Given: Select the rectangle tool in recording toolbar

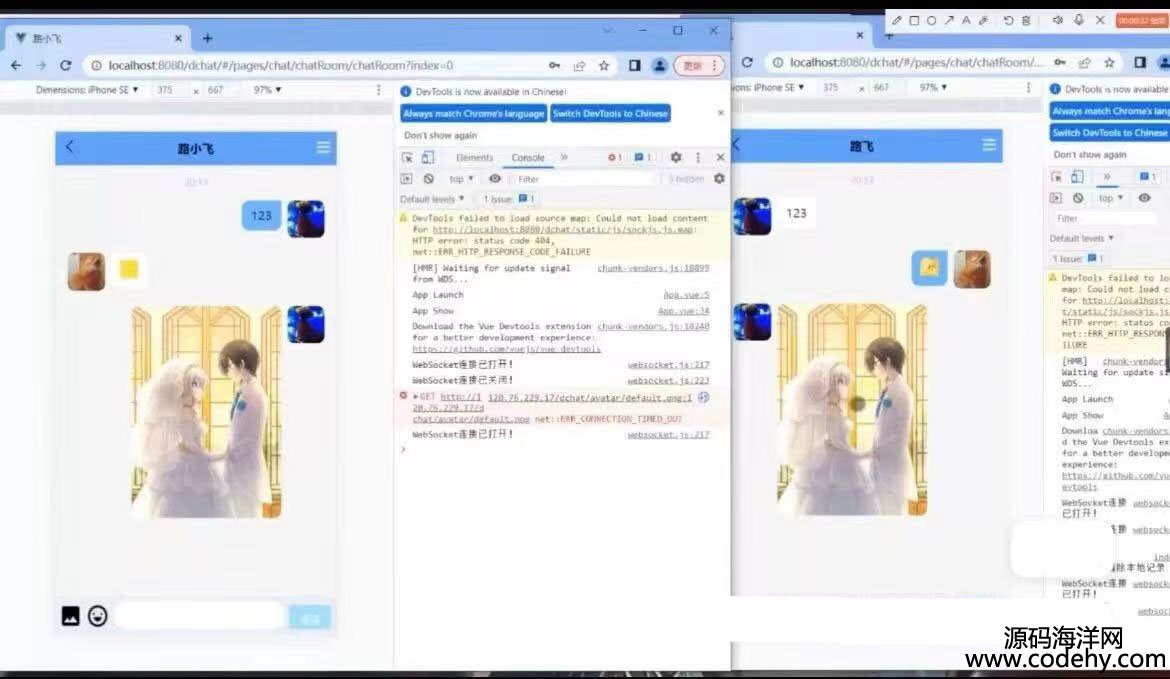Looking at the screenshot, I should coord(914,20).
